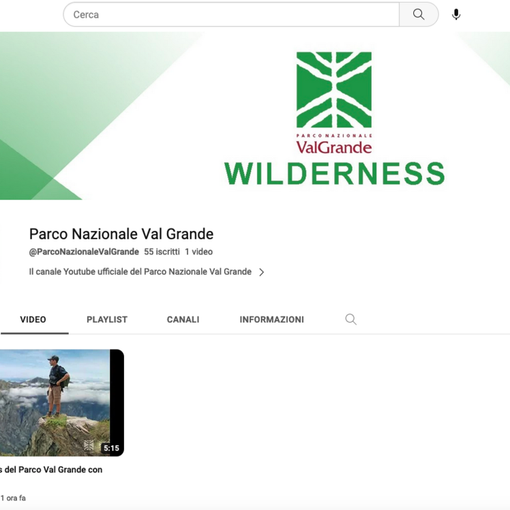Switch to the PLAYLIST tab
The height and width of the screenshot is (510, 510).
pyautogui.click(x=107, y=319)
